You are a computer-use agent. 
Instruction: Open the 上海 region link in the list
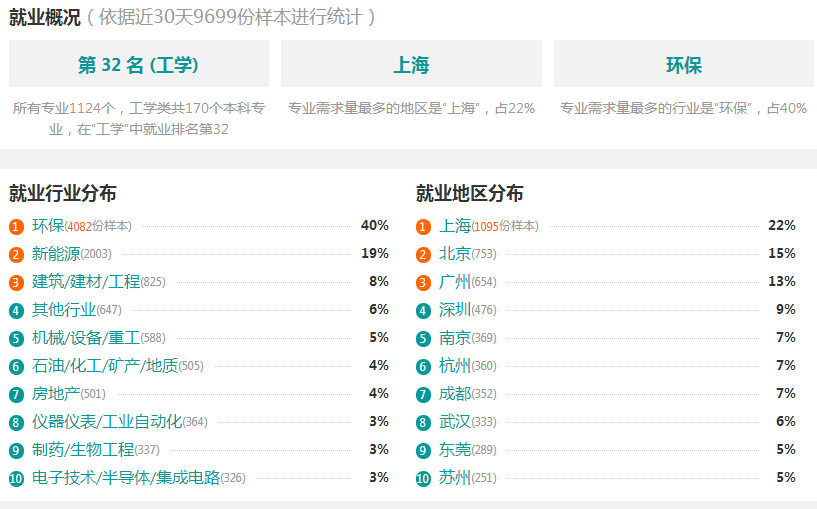tap(455, 226)
